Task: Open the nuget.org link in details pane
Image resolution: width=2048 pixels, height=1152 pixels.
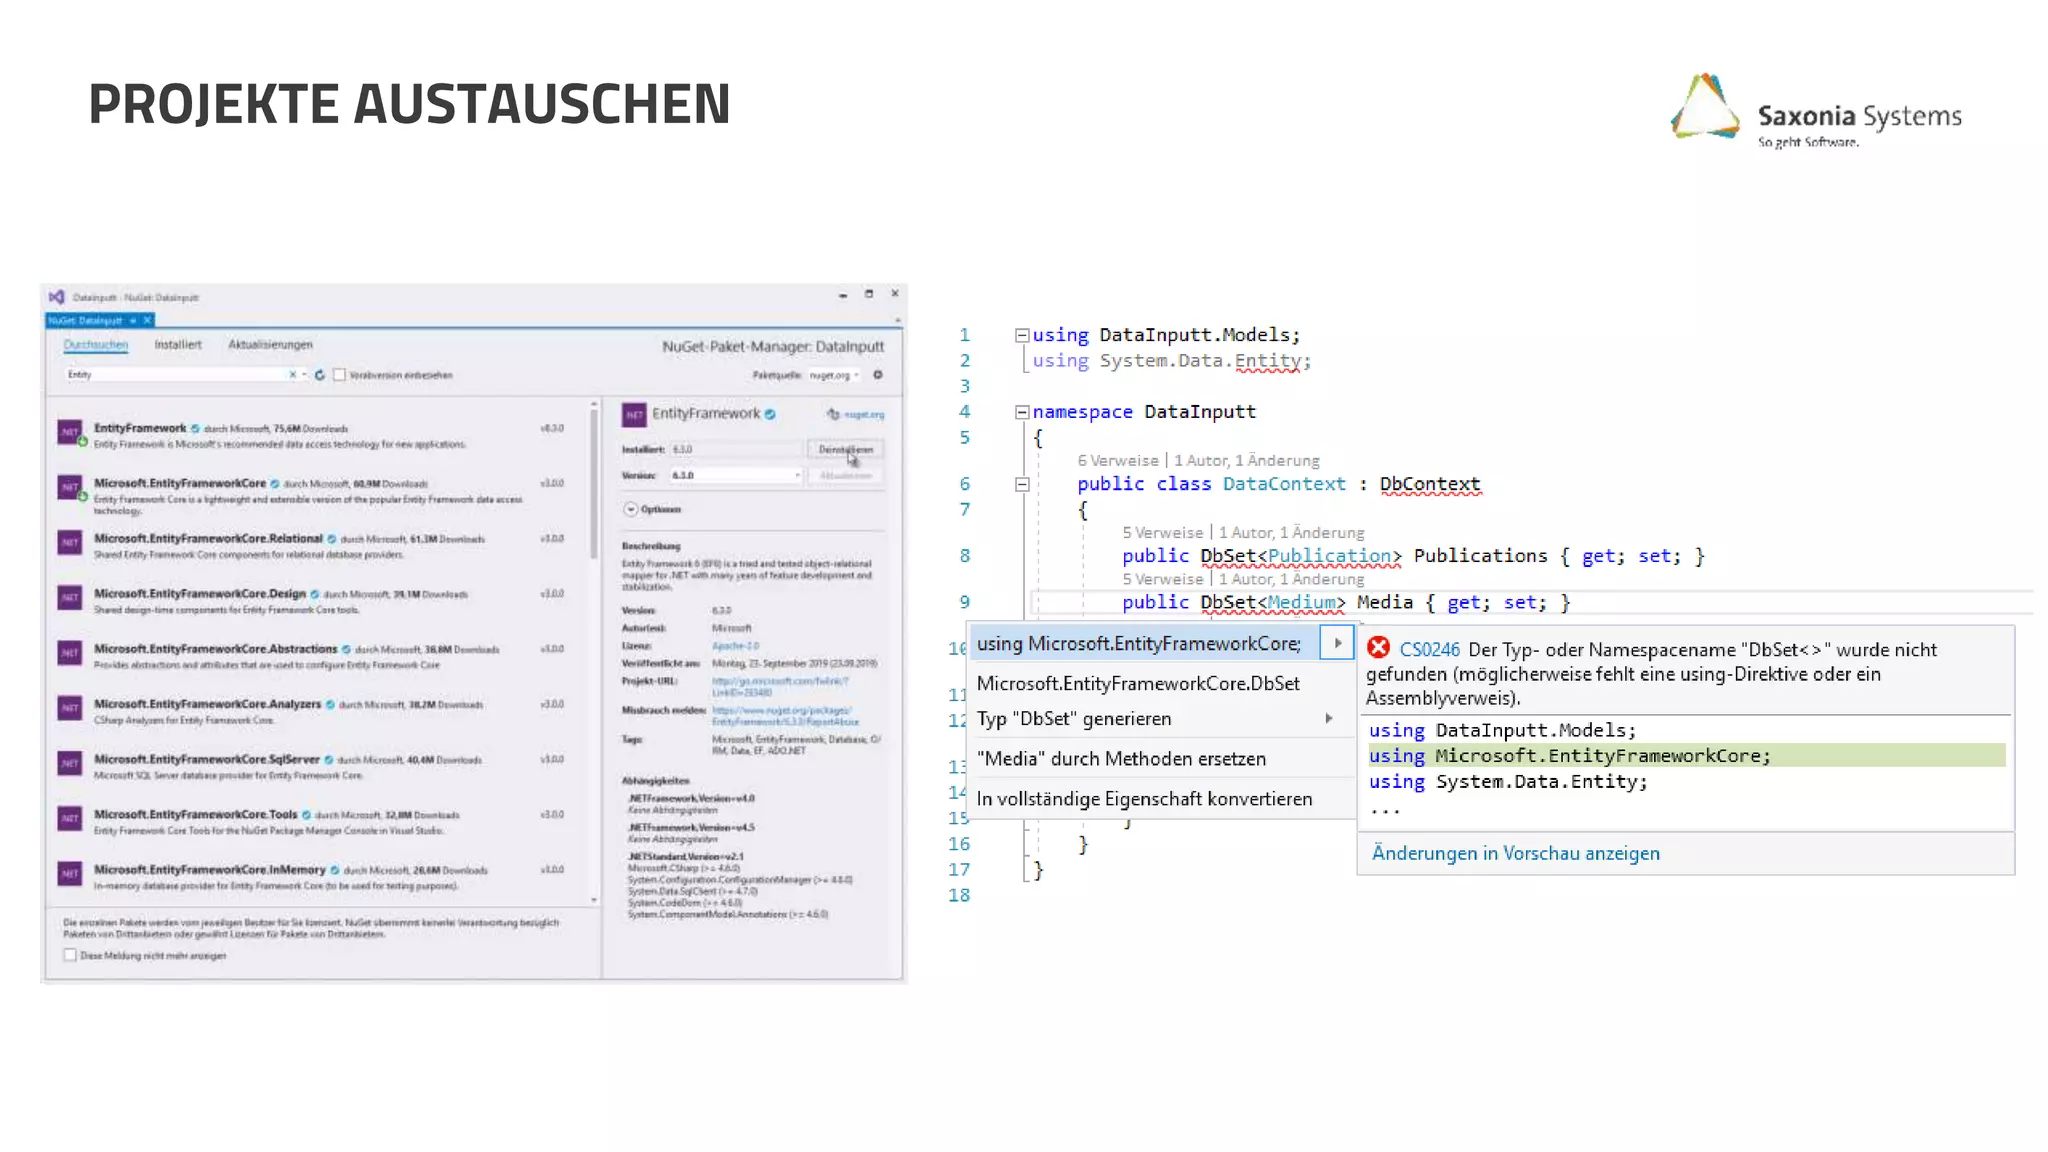Action: pos(864,414)
